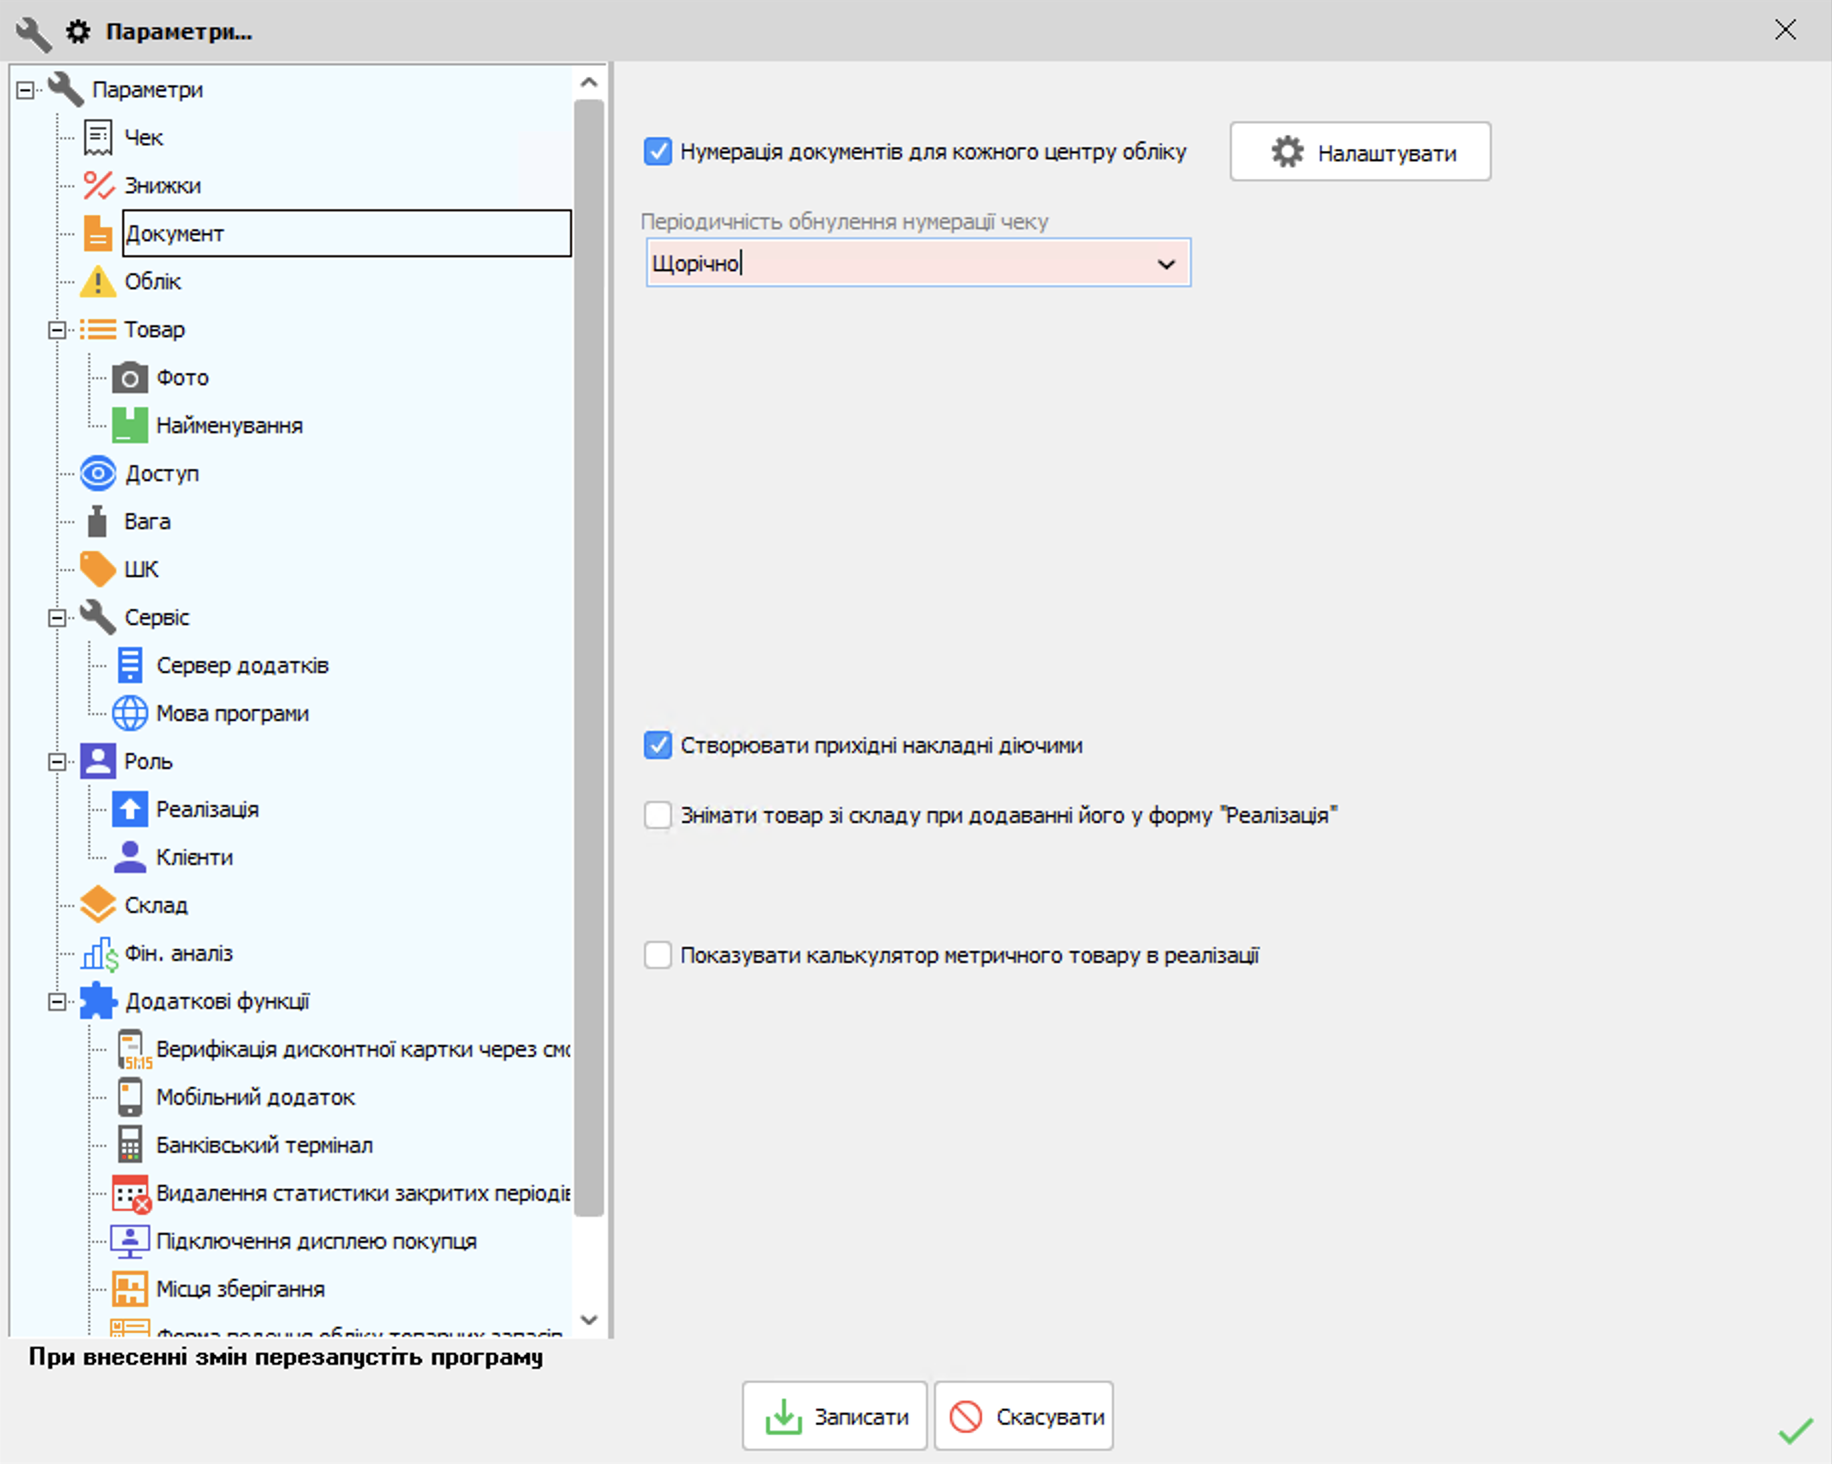Click the puzzle icon for Додаткові функції

click(x=98, y=1001)
